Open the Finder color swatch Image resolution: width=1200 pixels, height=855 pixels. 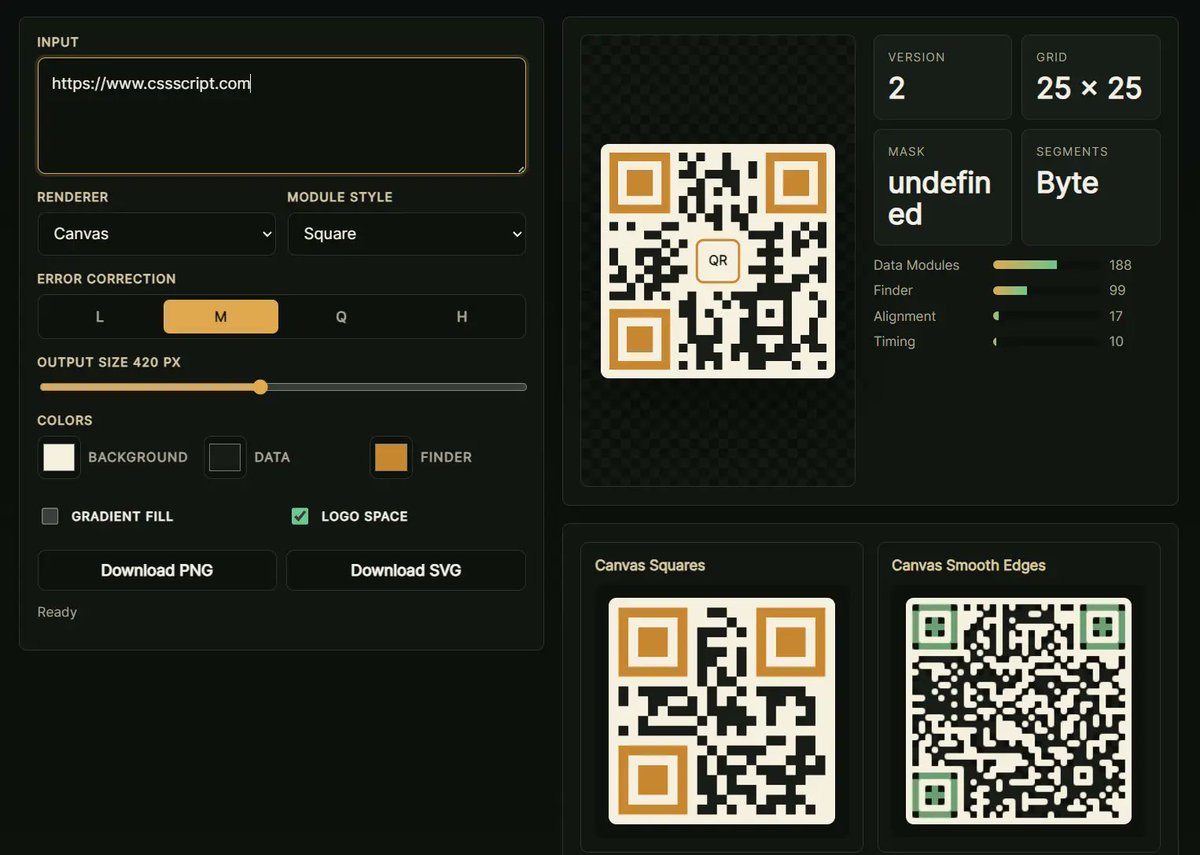(x=391, y=457)
